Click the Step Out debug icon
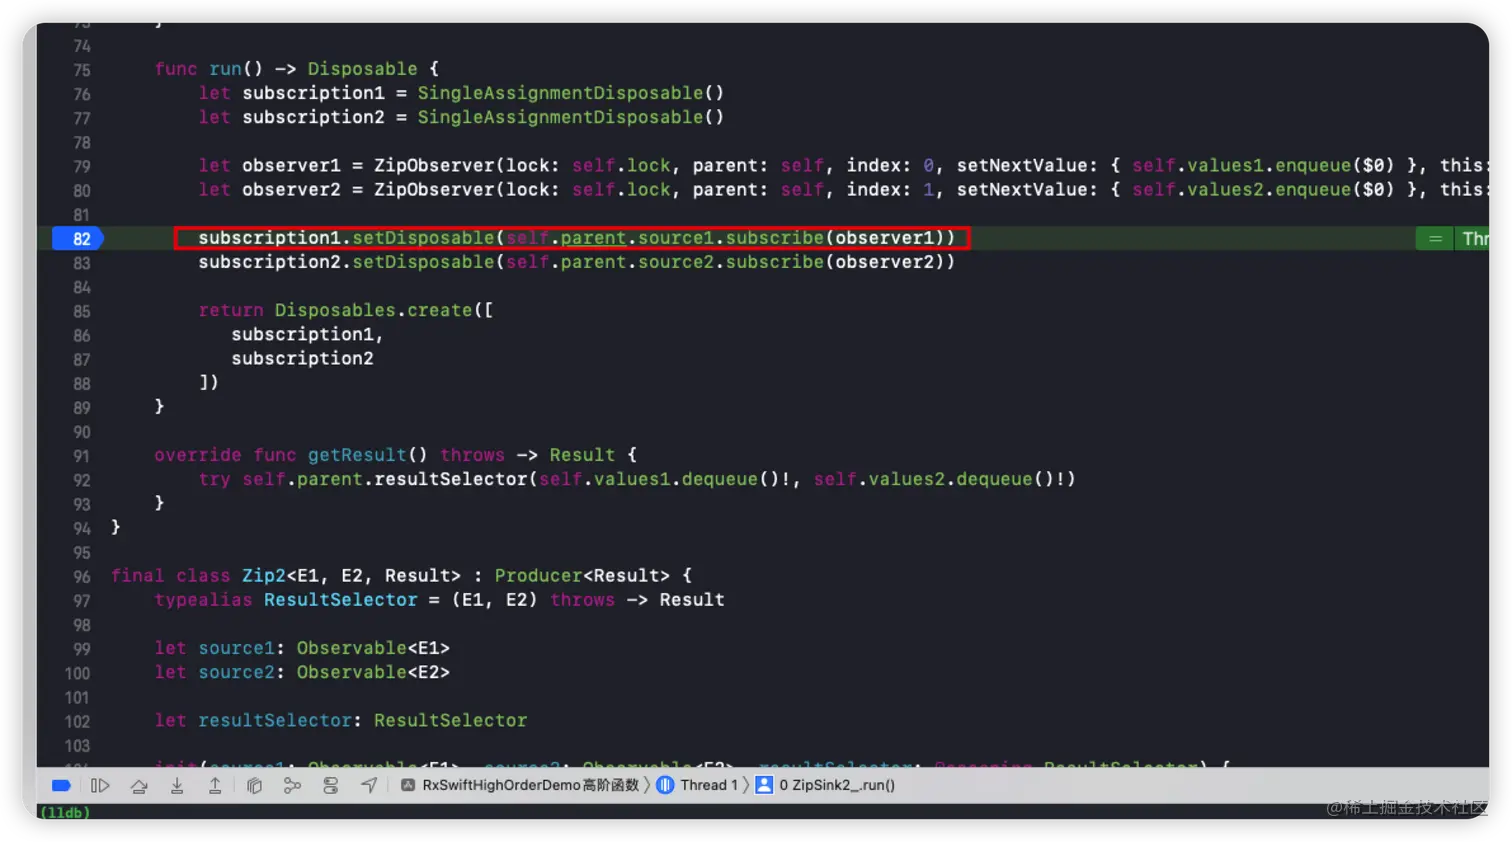The height and width of the screenshot is (842, 1512). (215, 786)
